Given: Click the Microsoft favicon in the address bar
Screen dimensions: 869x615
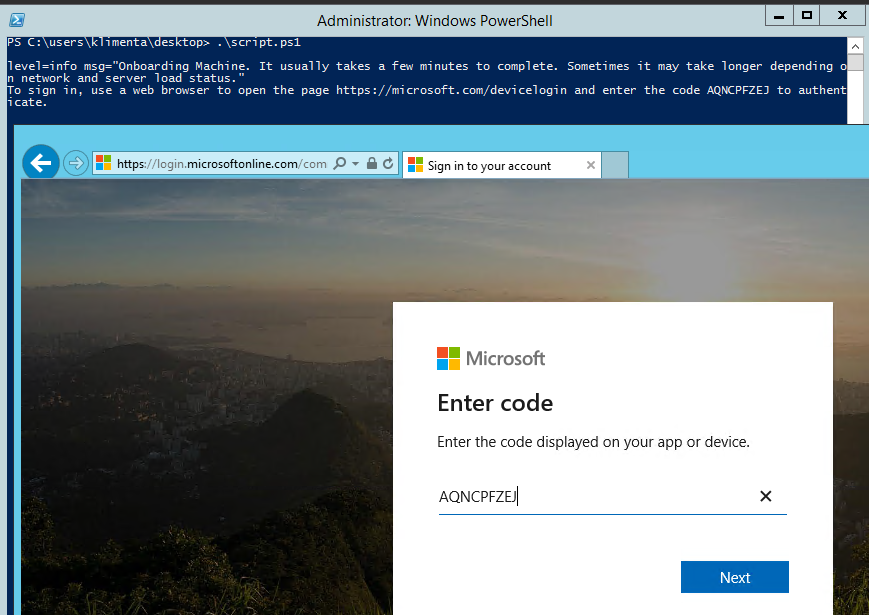Looking at the screenshot, I should (x=104, y=163).
